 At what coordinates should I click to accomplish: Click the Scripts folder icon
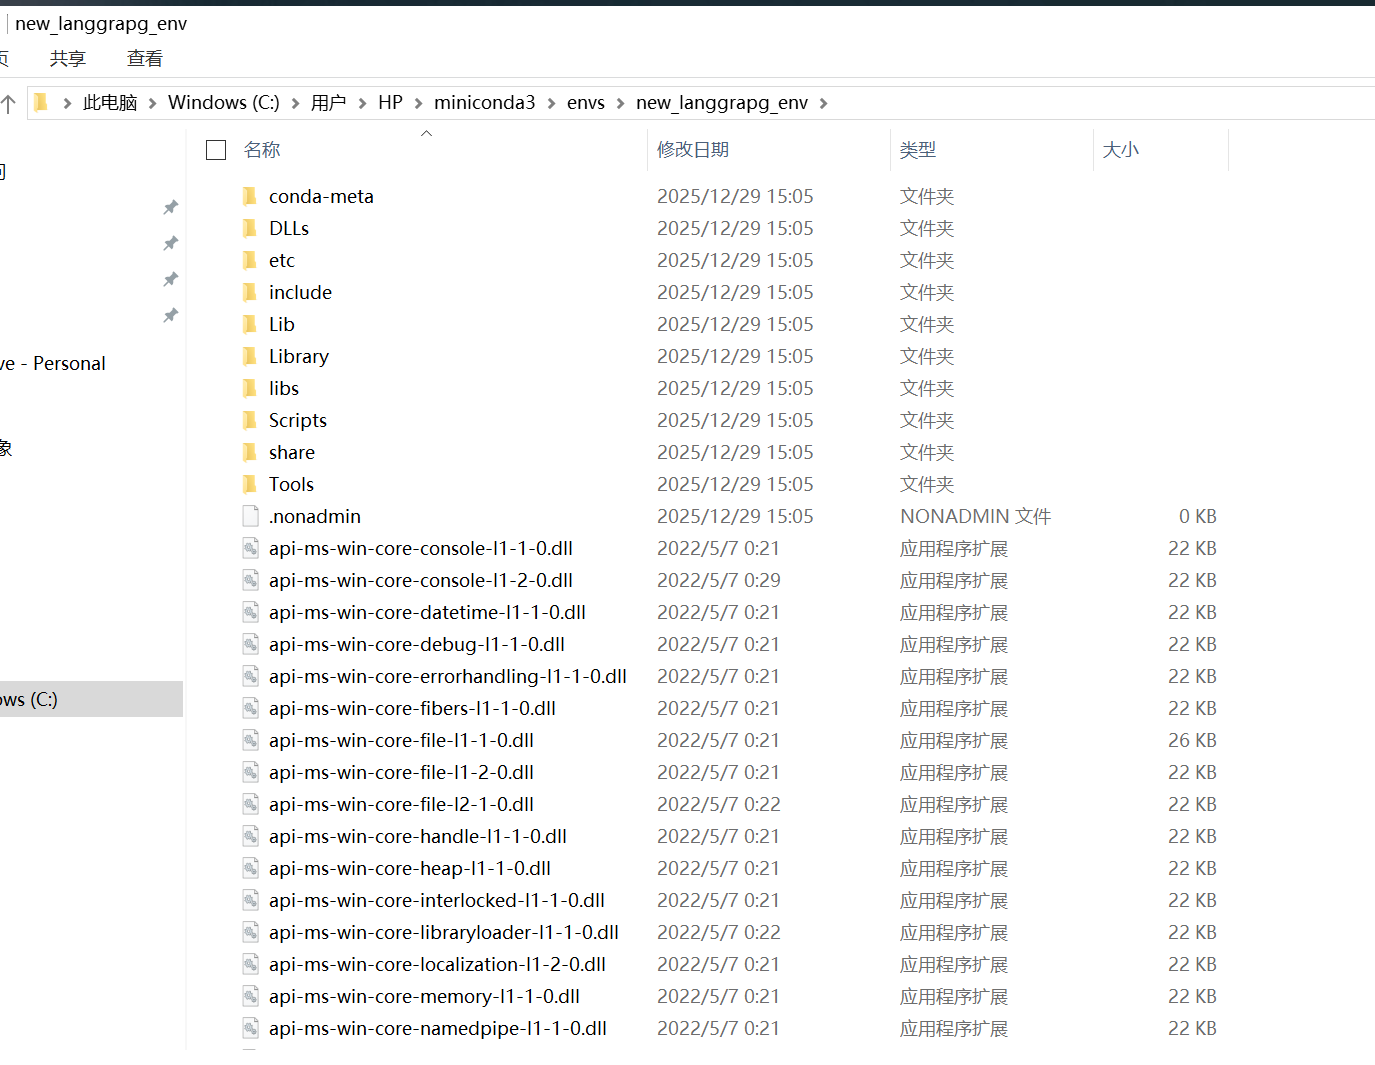(x=250, y=420)
